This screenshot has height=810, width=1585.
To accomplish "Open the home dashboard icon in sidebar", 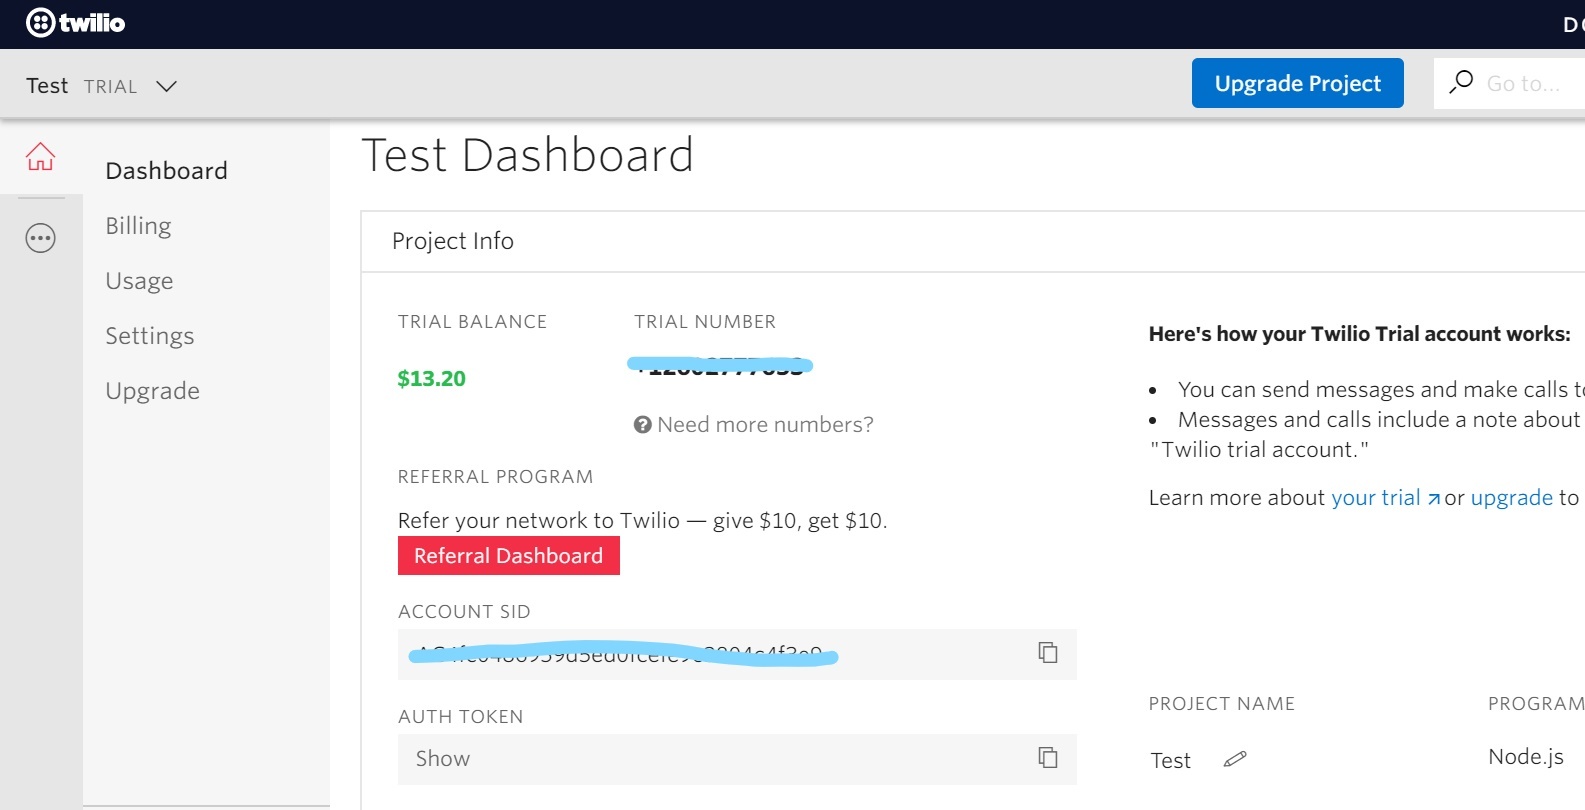I will point(41,156).
